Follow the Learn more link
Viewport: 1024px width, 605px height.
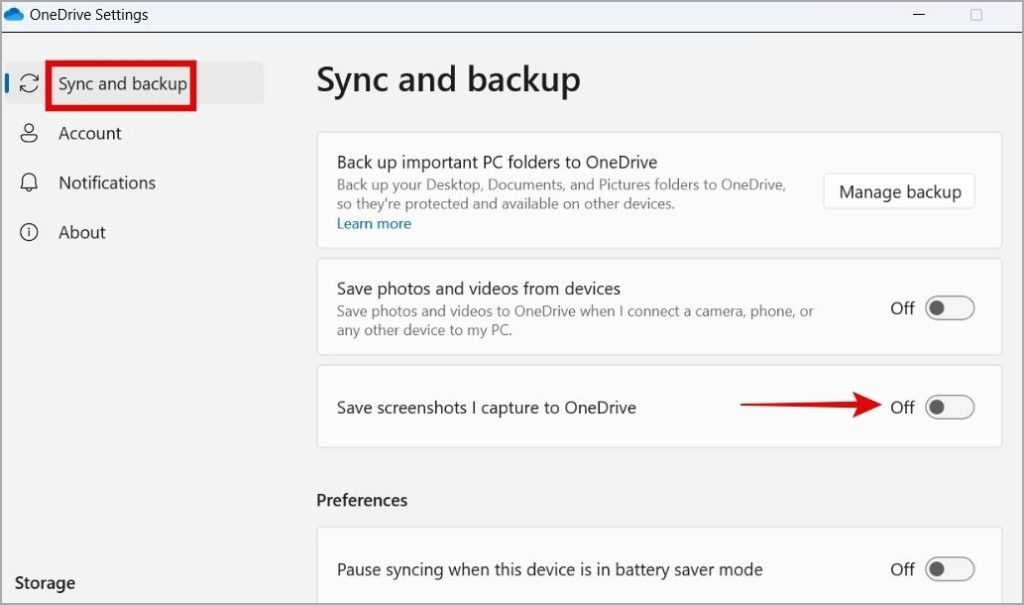(374, 223)
